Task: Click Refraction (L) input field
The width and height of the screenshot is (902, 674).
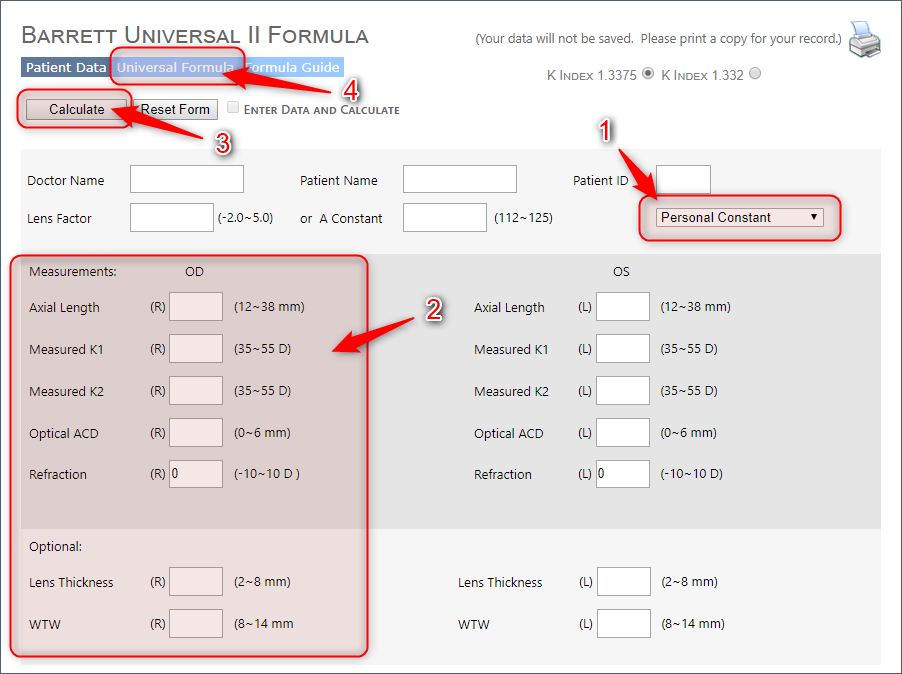Action: [623, 474]
